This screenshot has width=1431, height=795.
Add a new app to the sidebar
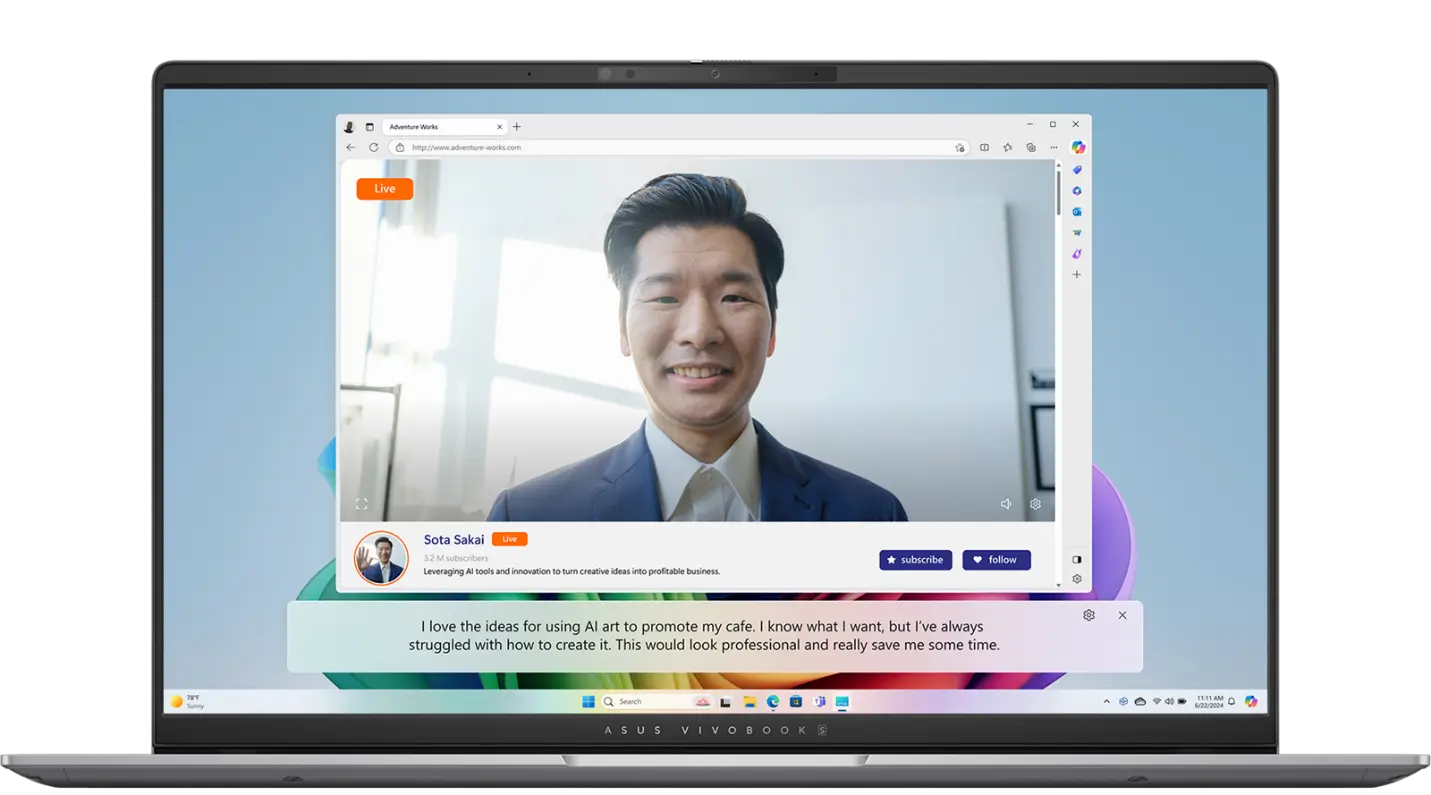pyautogui.click(x=1077, y=274)
